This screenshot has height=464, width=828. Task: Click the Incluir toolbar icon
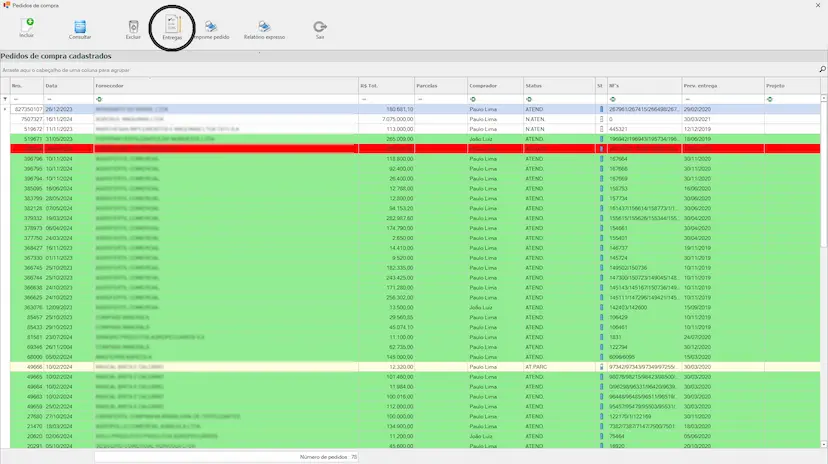(x=27, y=24)
